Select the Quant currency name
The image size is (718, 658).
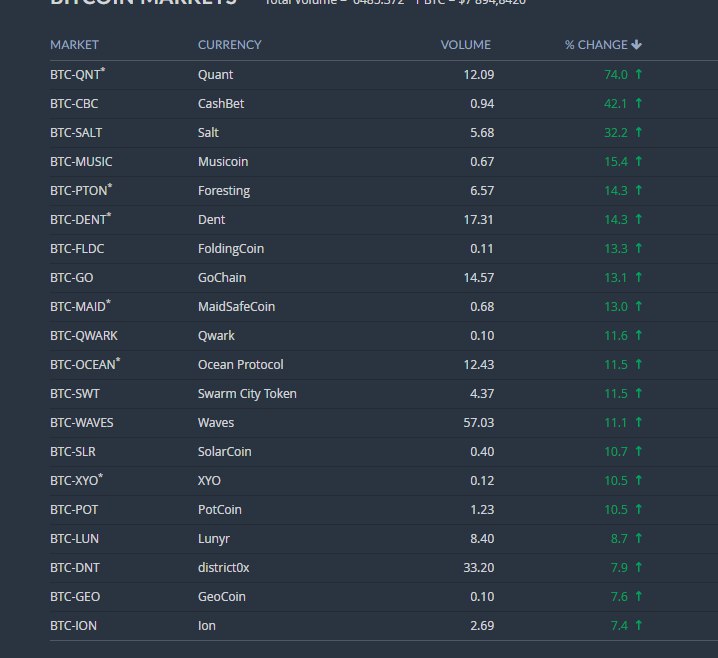pos(215,75)
